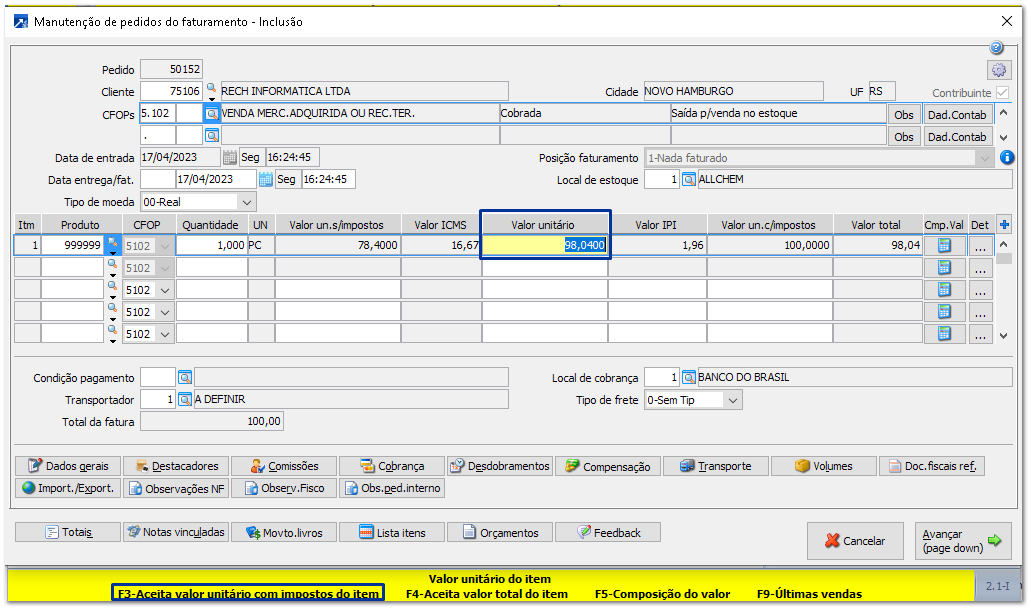Click the Cancelar button
1031x610 pixels.
pyautogui.click(x=855, y=541)
